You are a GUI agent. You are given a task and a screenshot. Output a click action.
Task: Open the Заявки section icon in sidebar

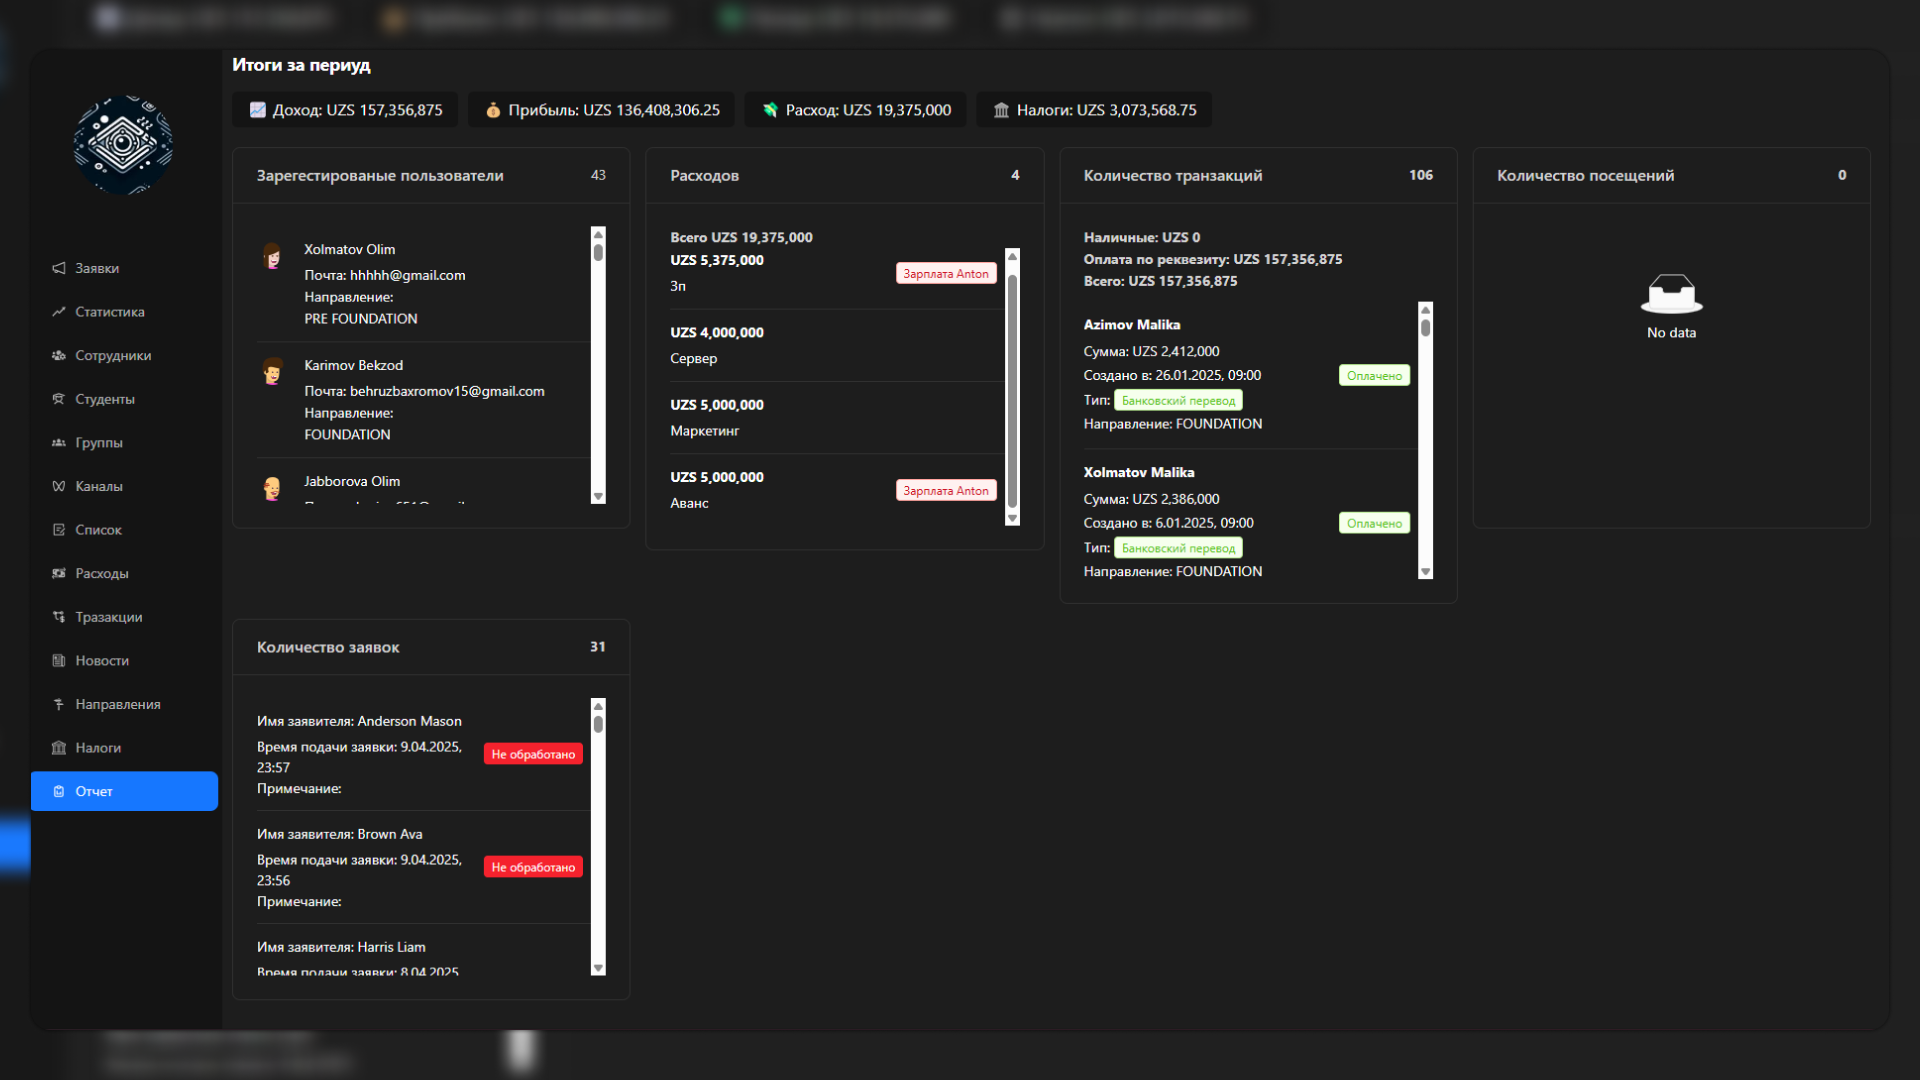pyautogui.click(x=59, y=268)
